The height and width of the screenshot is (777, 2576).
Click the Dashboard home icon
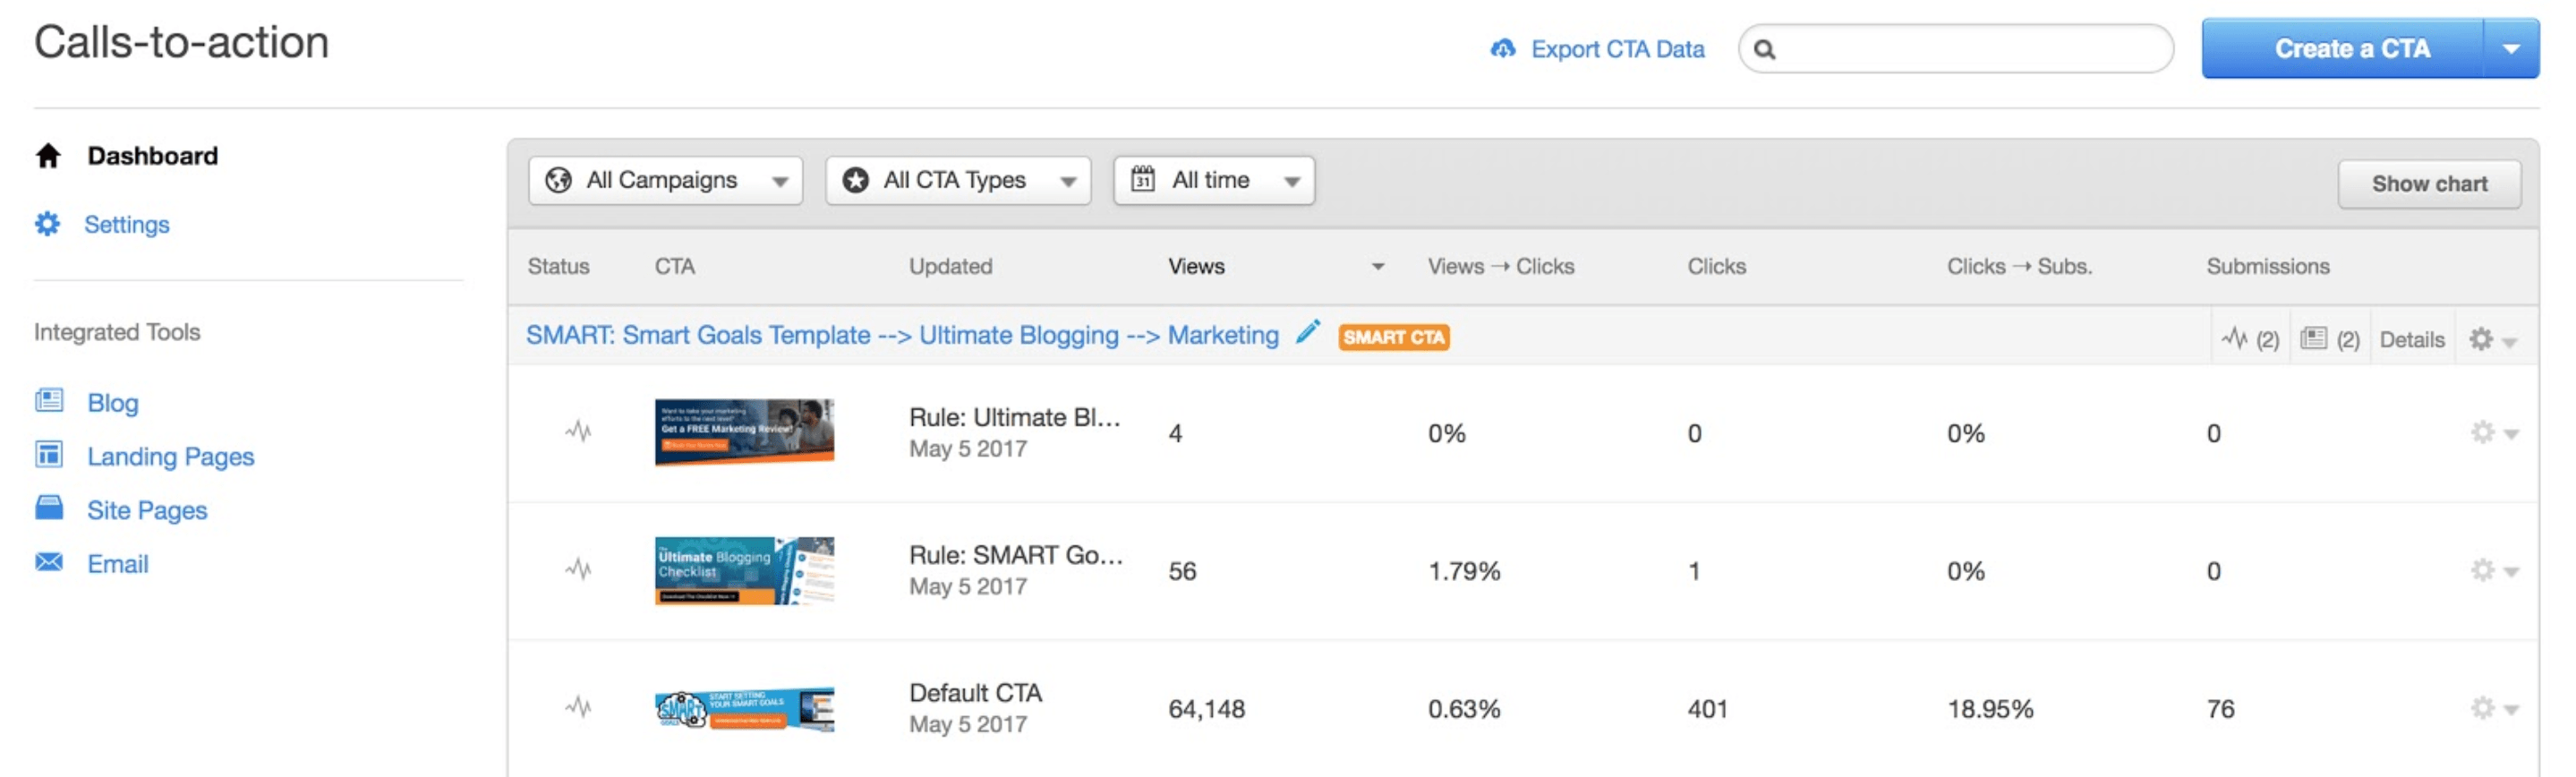coord(48,156)
